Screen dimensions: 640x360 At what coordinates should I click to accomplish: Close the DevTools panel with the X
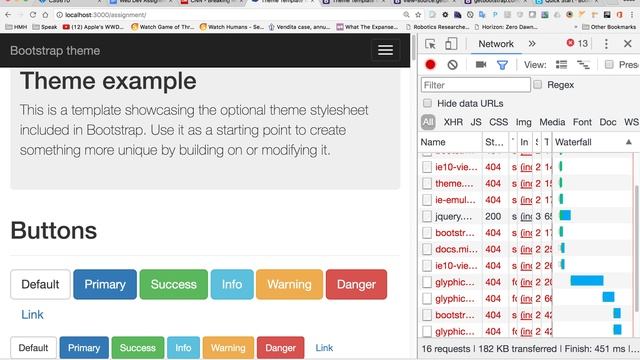click(x=628, y=44)
